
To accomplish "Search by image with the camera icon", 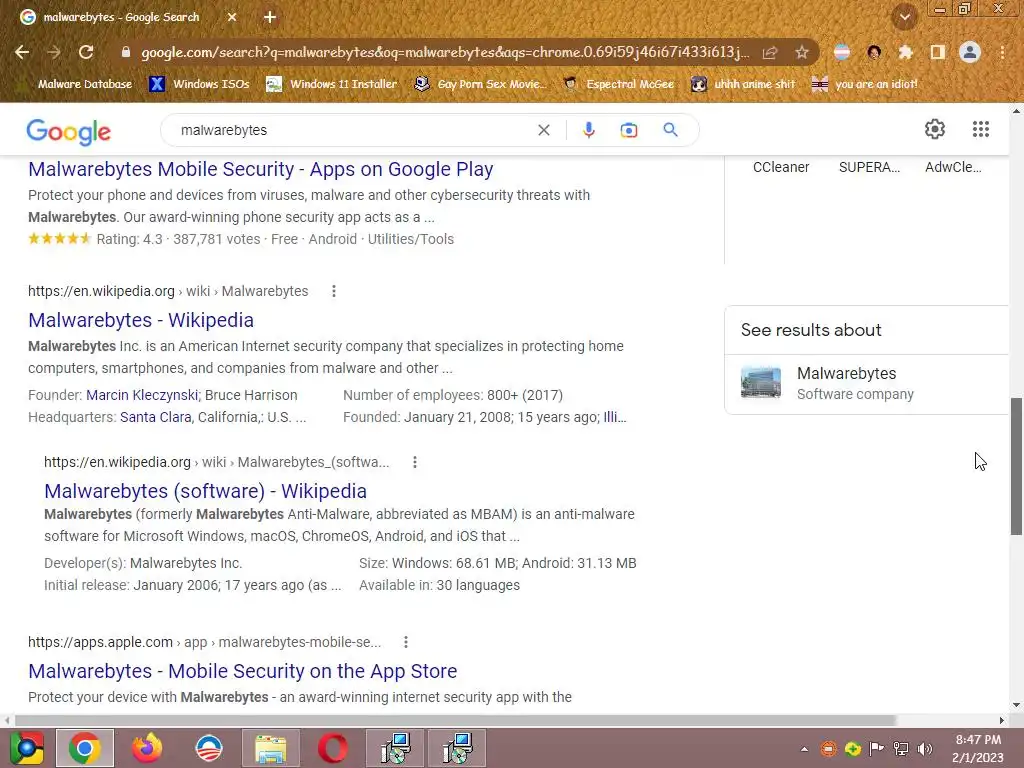I will [x=629, y=130].
